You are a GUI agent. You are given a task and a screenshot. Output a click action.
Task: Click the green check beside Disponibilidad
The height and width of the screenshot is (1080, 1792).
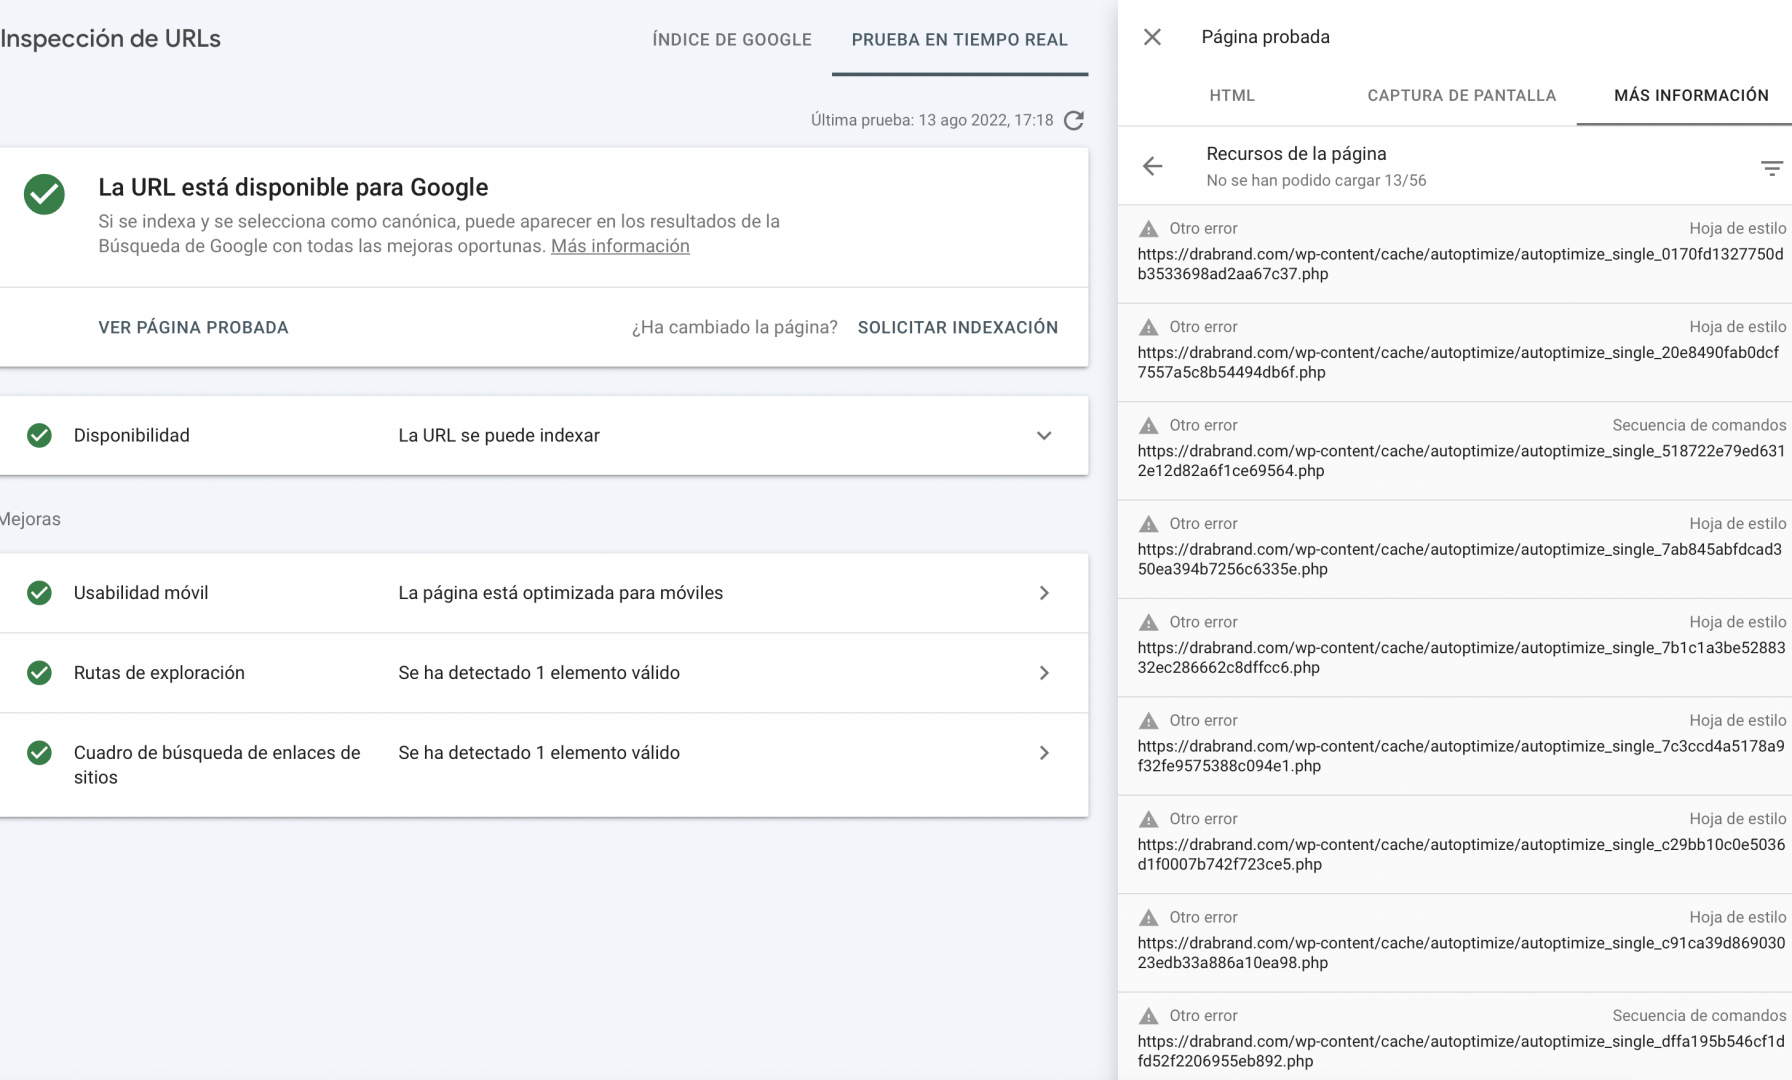pos(39,435)
